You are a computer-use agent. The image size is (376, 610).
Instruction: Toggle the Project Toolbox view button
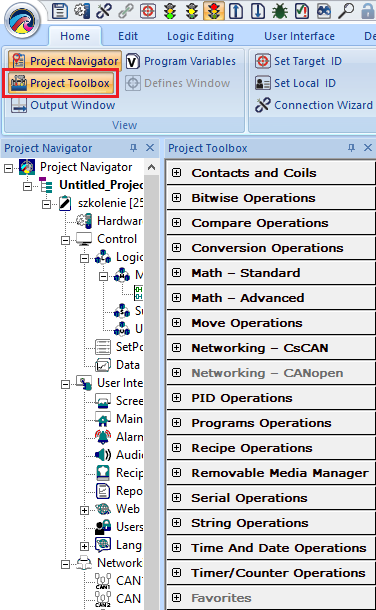point(60,83)
